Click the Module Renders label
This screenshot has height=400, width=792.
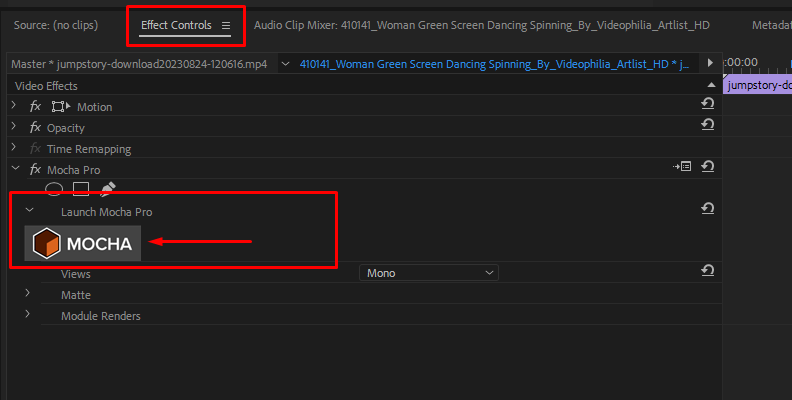click(101, 316)
